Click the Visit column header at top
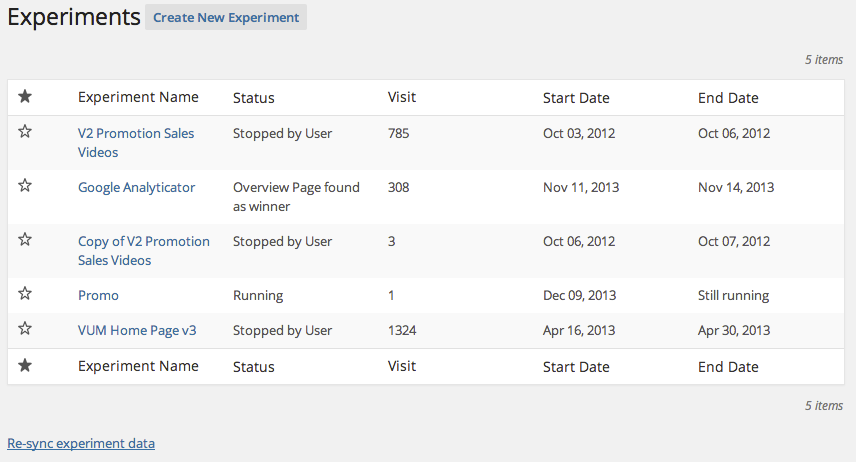Image resolution: width=856 pixels, height=462 pixels. pyautogui.click(x=402, y=97)
